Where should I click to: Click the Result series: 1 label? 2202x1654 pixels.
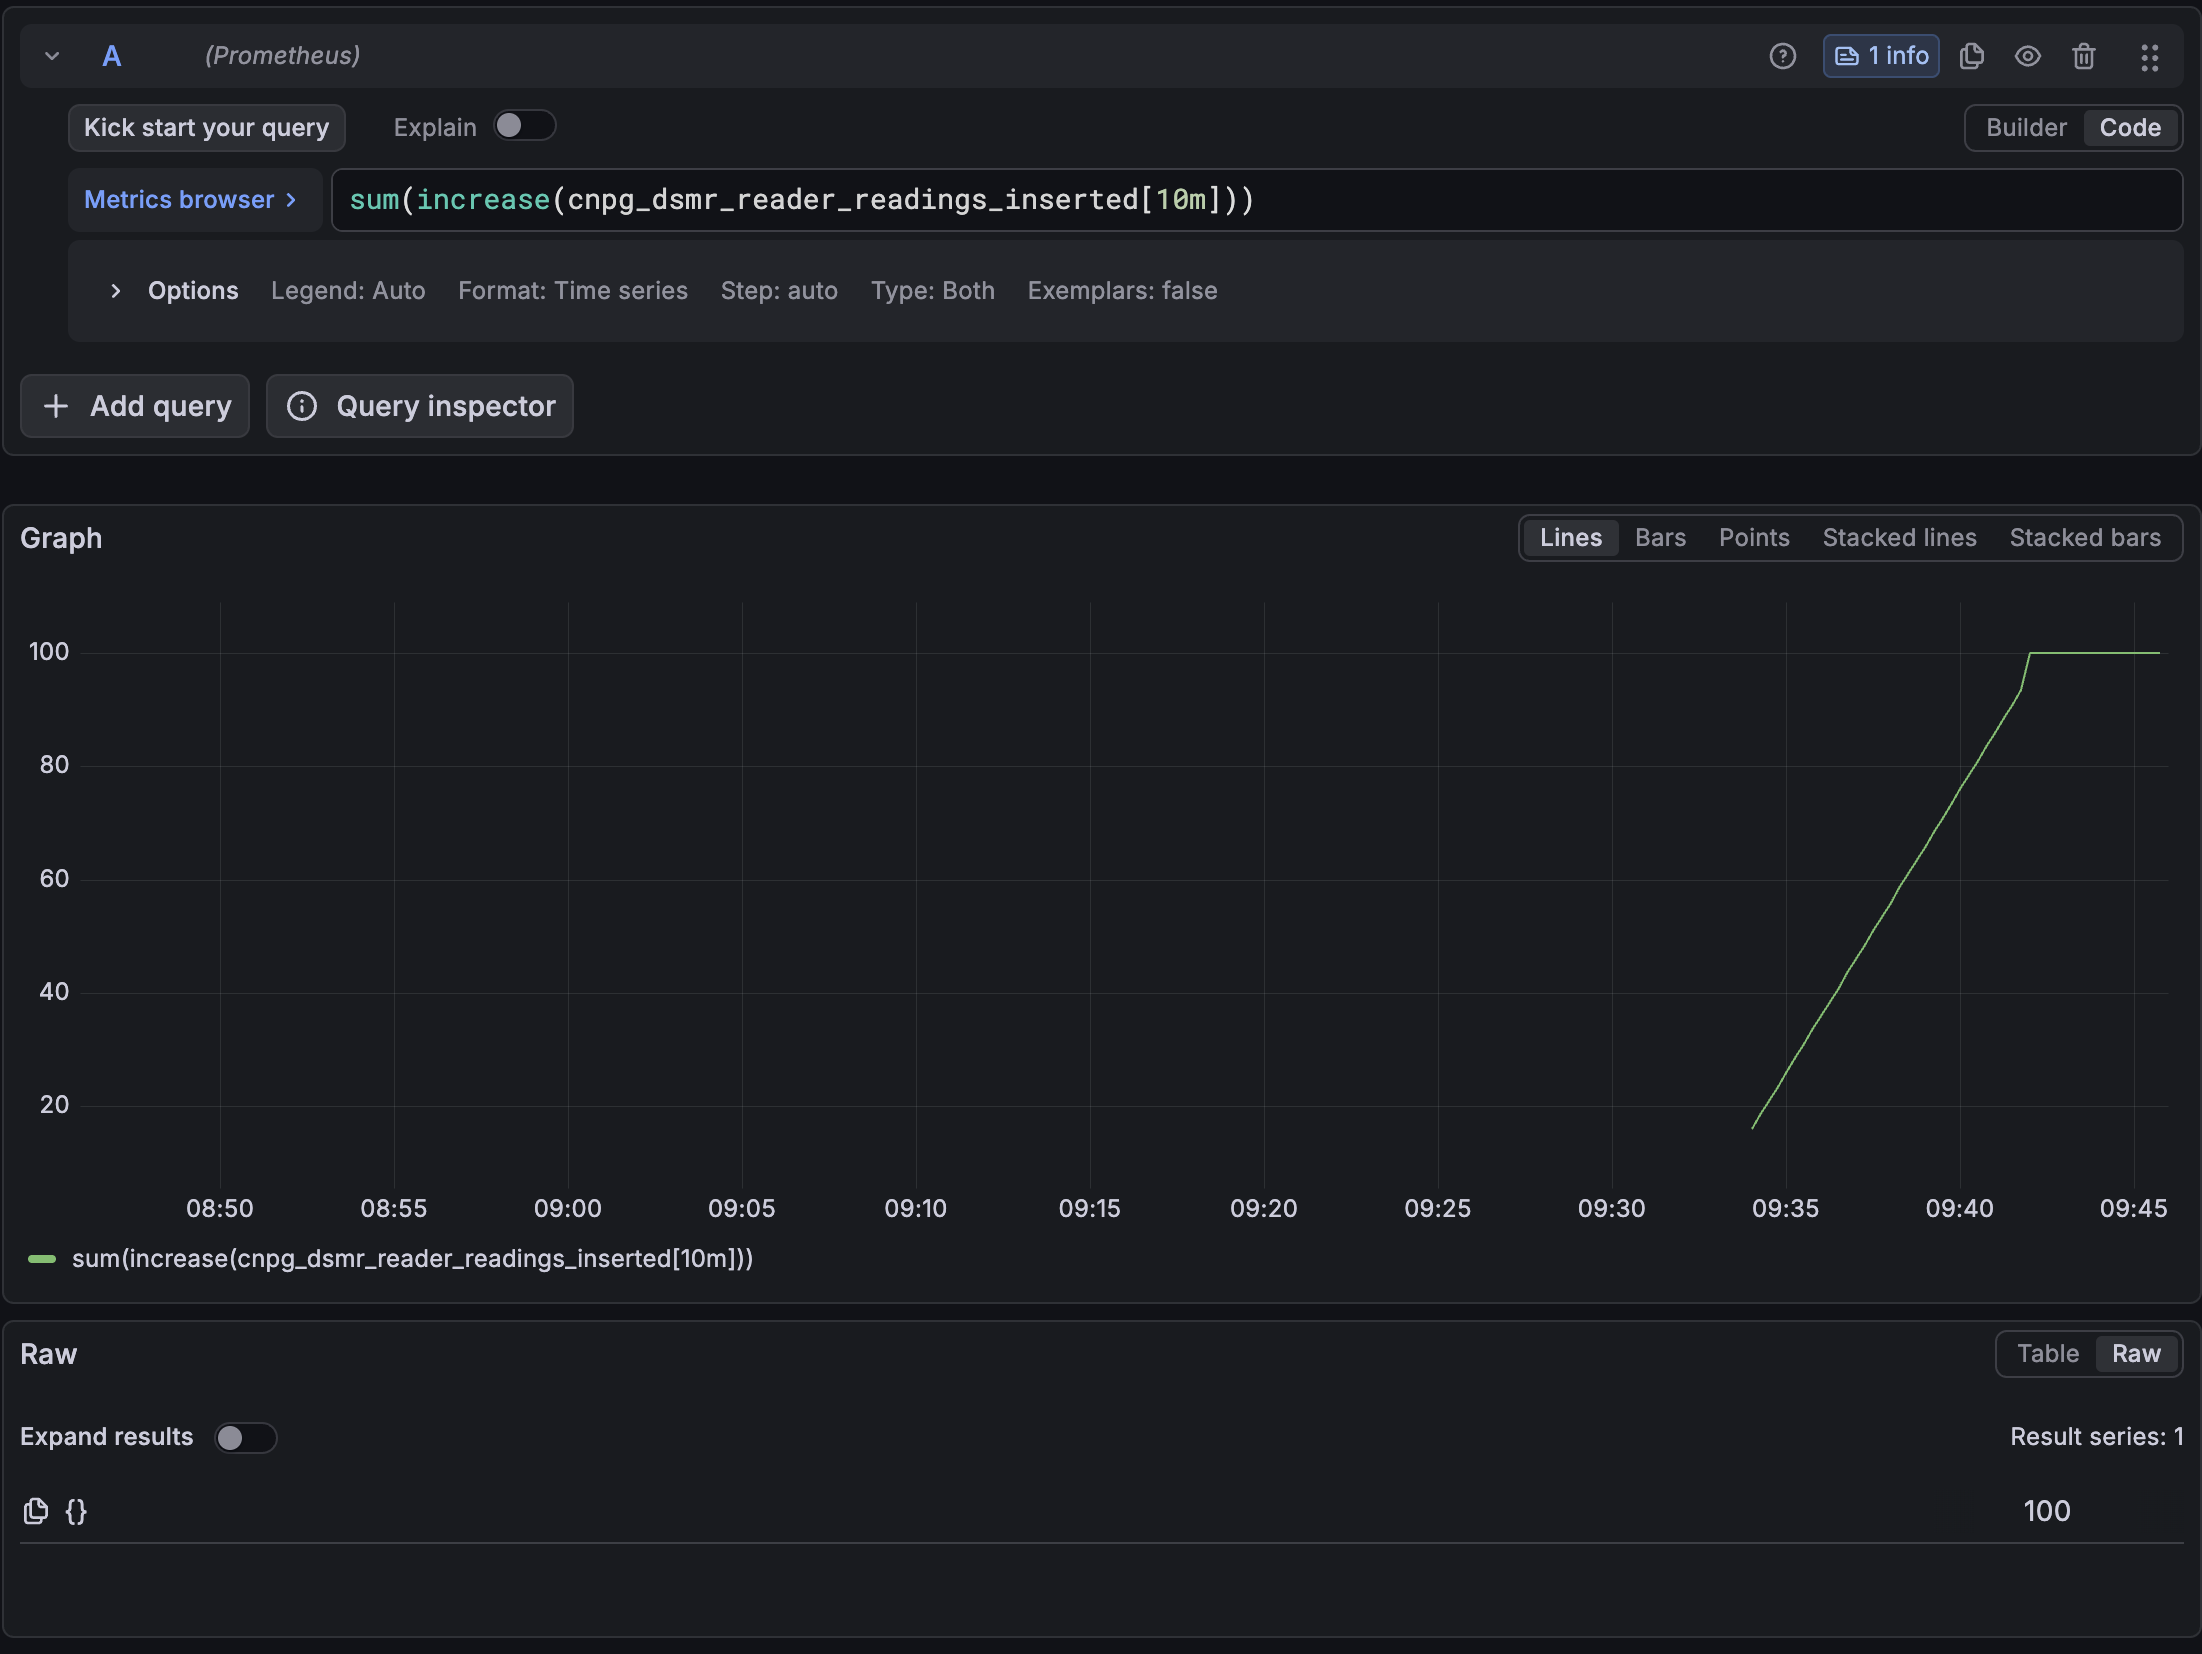[x=2097, y=1437]
